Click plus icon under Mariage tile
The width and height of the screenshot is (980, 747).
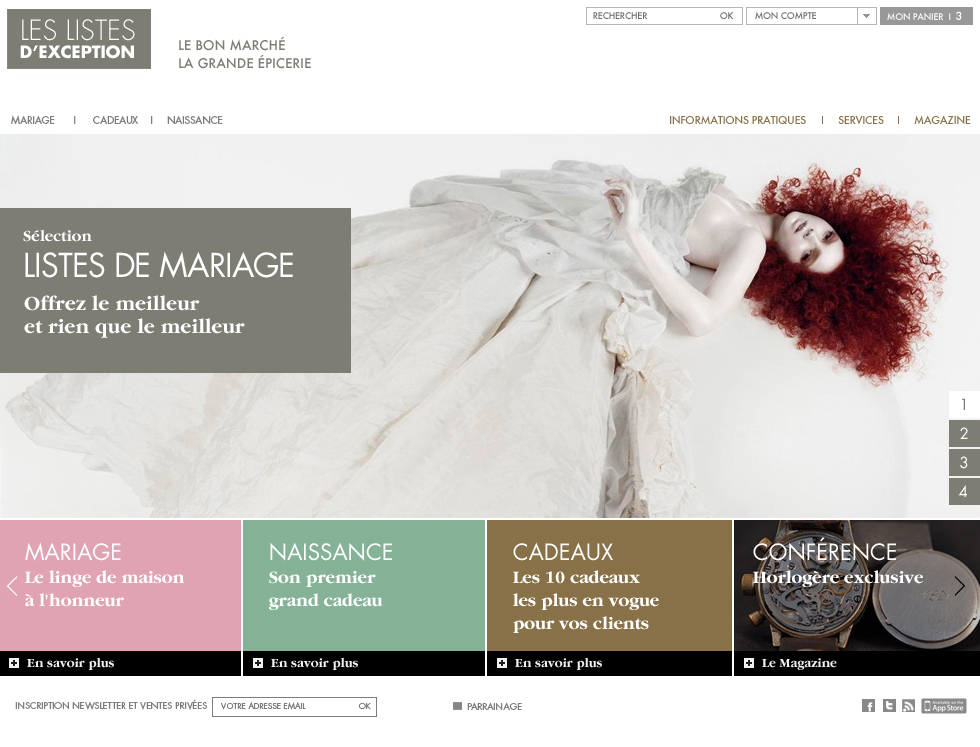(x=14, y=663)
